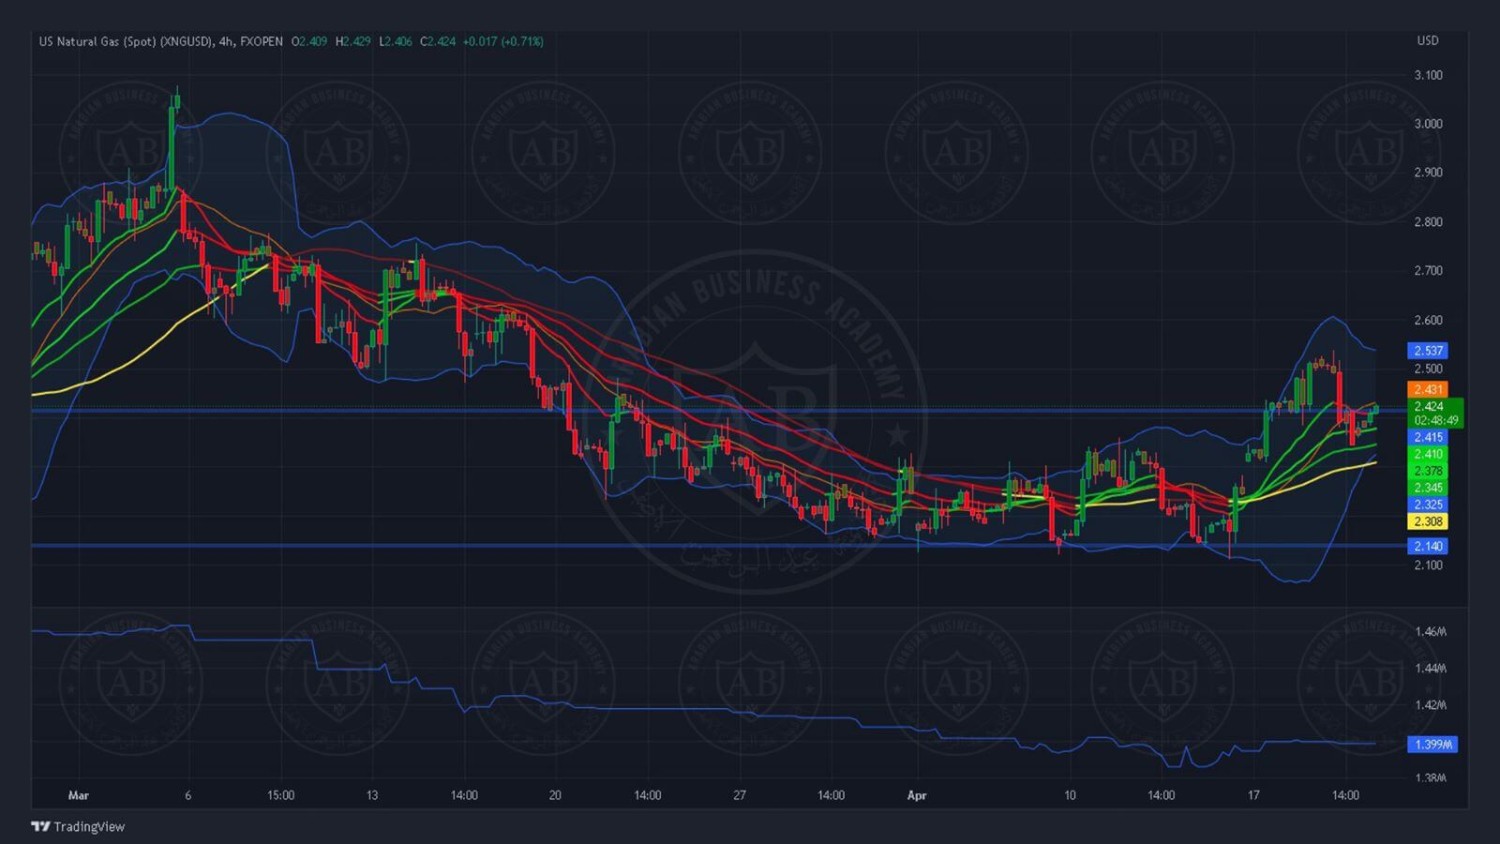
Task: Click the US Natural Gas (Spot) symbol title
Action: (x=126, y=41)
